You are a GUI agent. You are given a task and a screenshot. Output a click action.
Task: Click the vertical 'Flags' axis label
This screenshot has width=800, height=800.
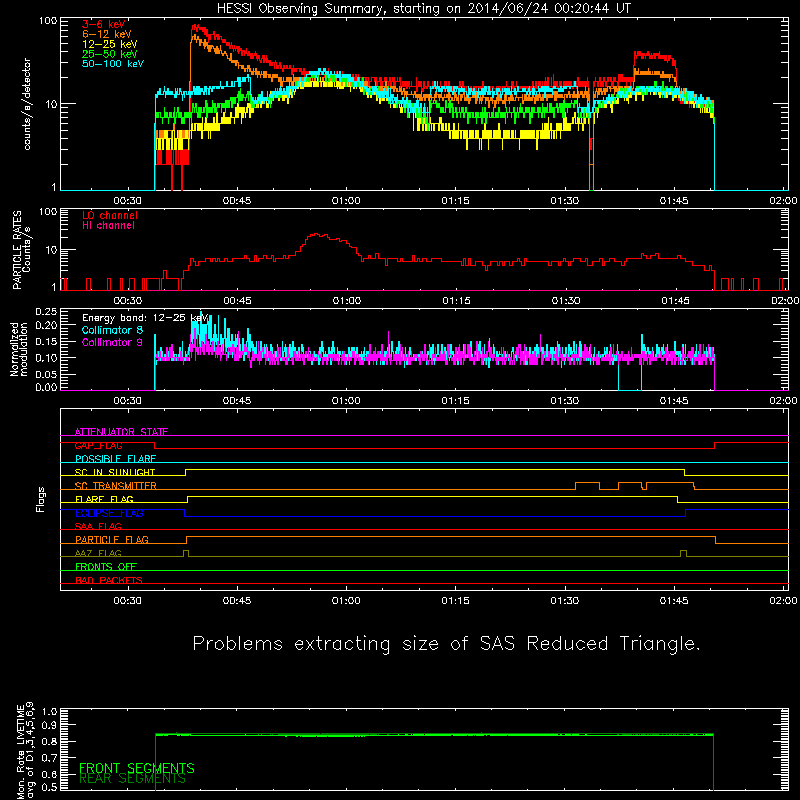tap(40, 499)
